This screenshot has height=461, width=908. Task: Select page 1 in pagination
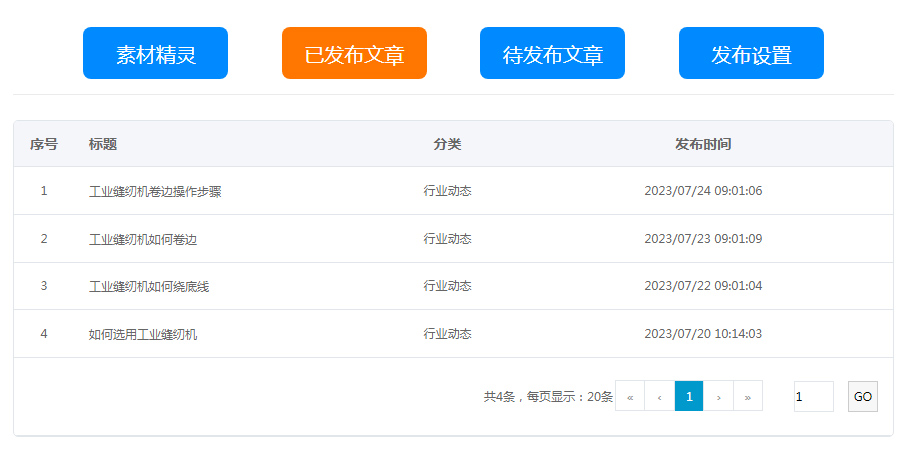coord(689,396)
